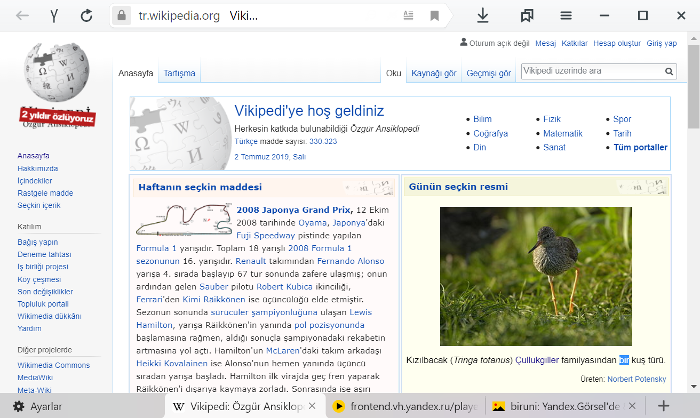Viewport: 700px width, 418px height.
Task: Click the Hesap oluştur link
Action: (617, 43)
